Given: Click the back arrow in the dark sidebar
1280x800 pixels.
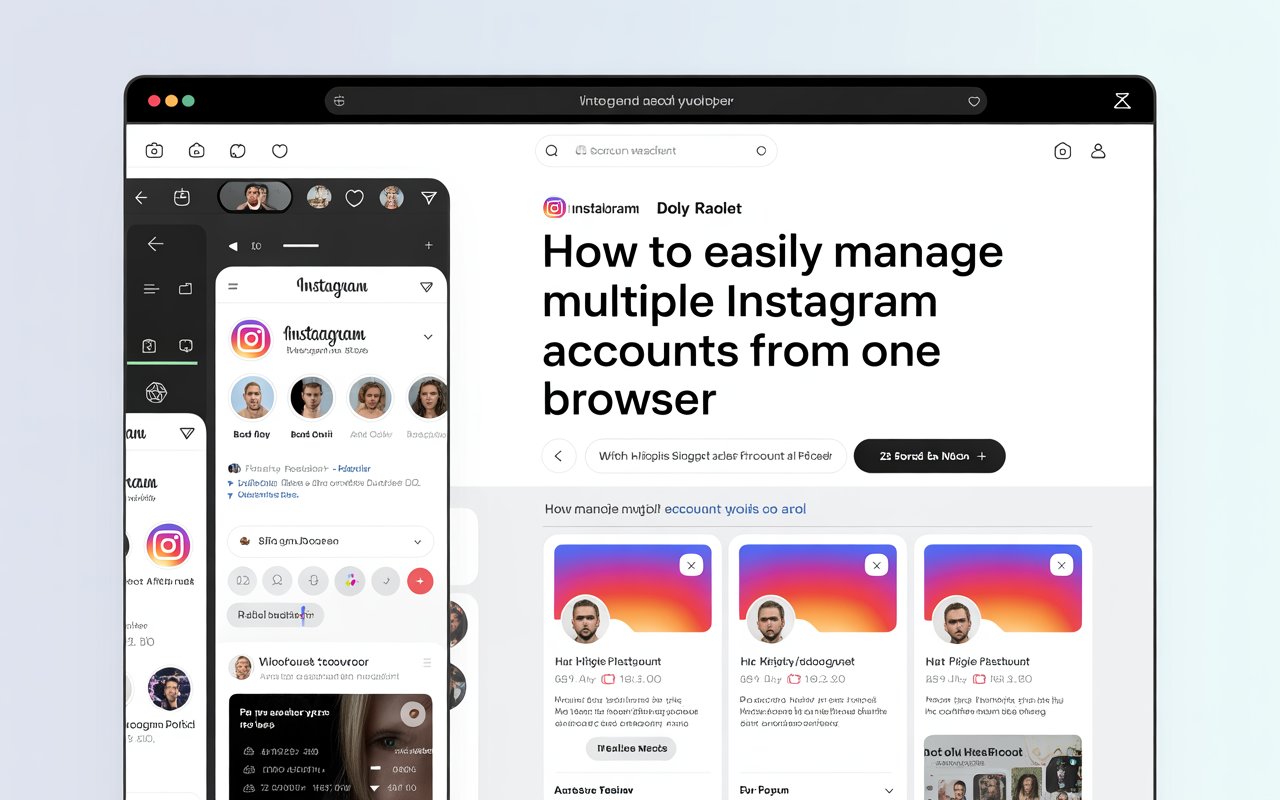Looking at the screenshot, I should (x=155, y=244).
